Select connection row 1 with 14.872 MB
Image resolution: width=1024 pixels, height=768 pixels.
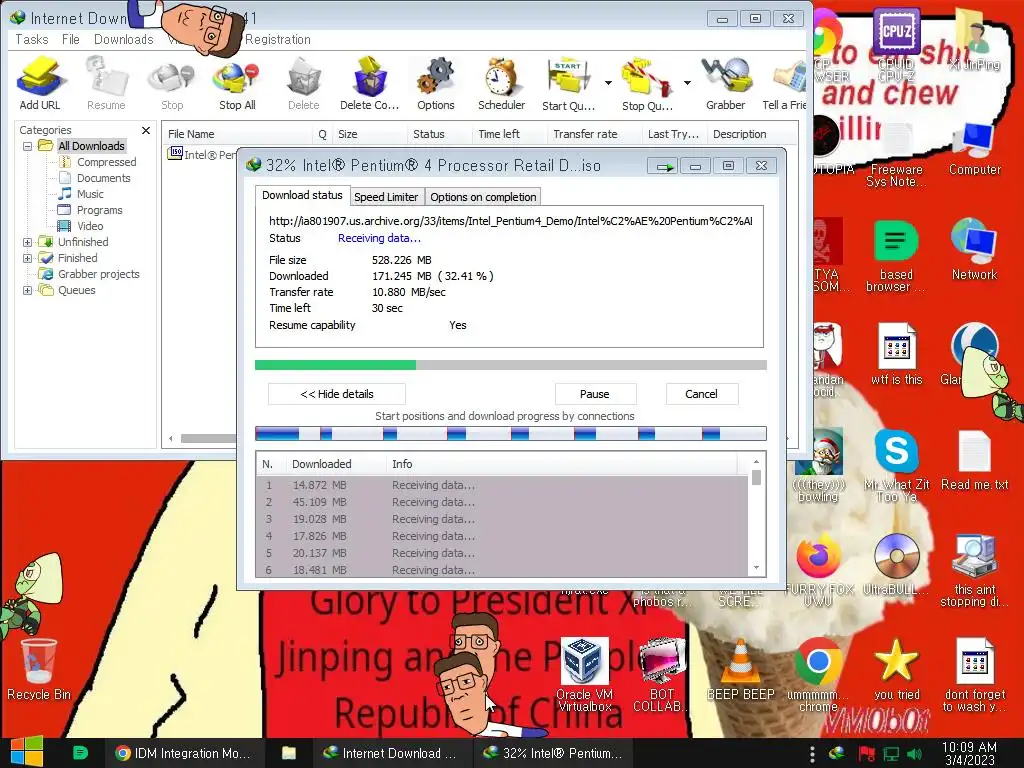[502, 485]
